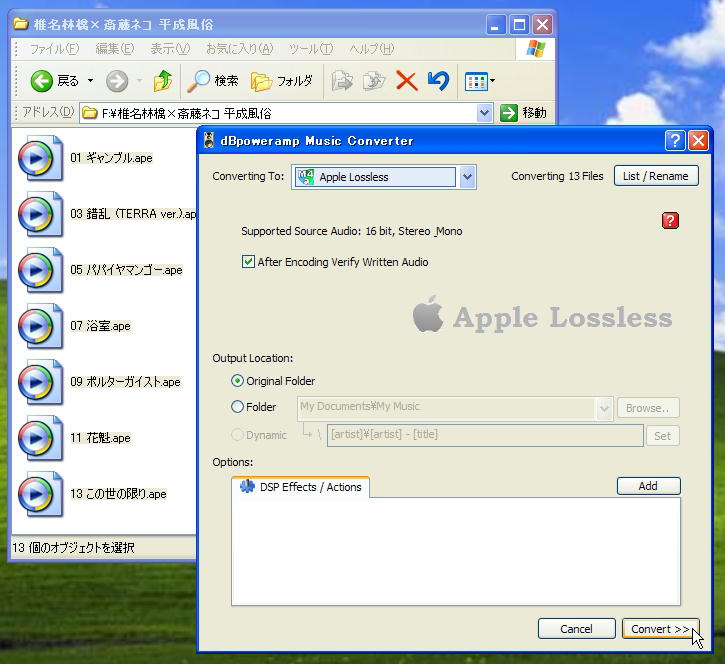
Task: Minimize the Explorer window
Action: [495, 24]
